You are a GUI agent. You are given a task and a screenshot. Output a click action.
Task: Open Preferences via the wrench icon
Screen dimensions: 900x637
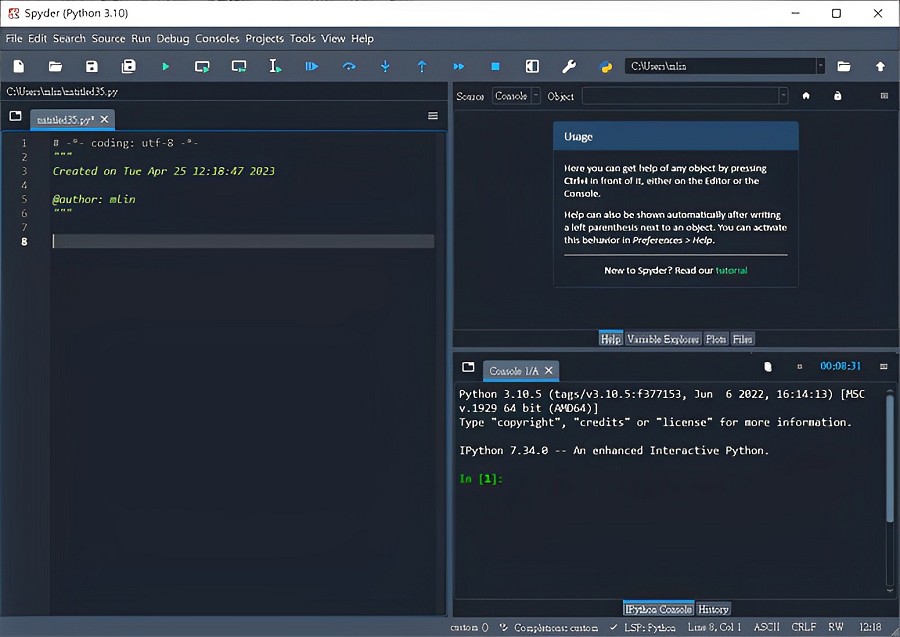pos(569,66)
